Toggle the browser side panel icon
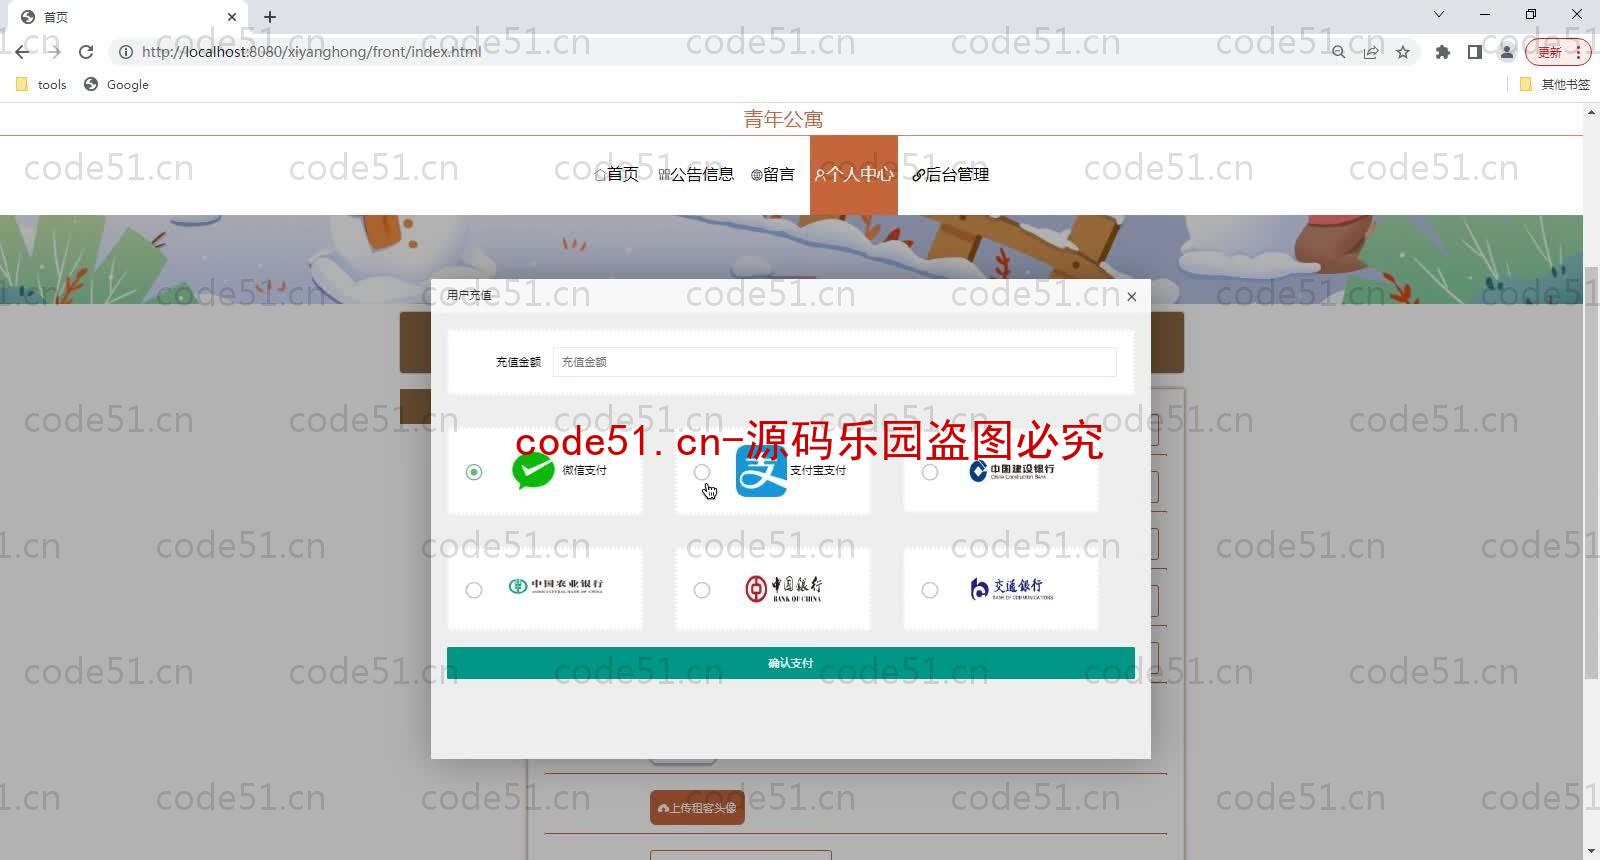The width and height of the screenshot is (1600, 860). [1474, 52]
